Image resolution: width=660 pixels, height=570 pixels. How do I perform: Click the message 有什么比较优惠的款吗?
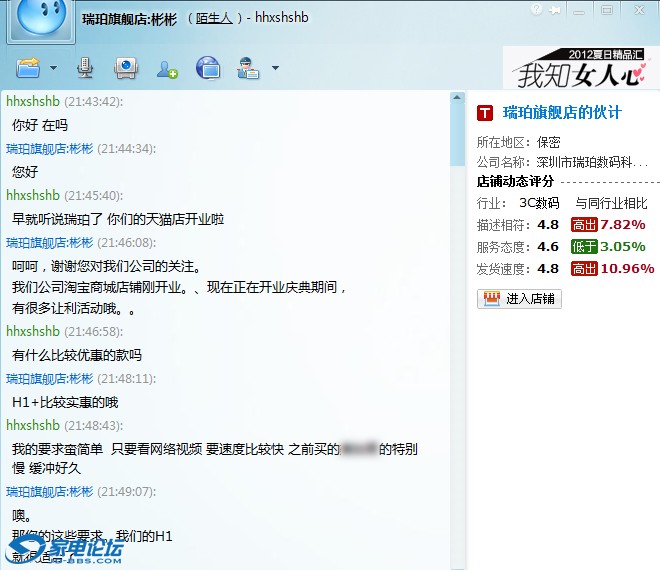[77, 355]
